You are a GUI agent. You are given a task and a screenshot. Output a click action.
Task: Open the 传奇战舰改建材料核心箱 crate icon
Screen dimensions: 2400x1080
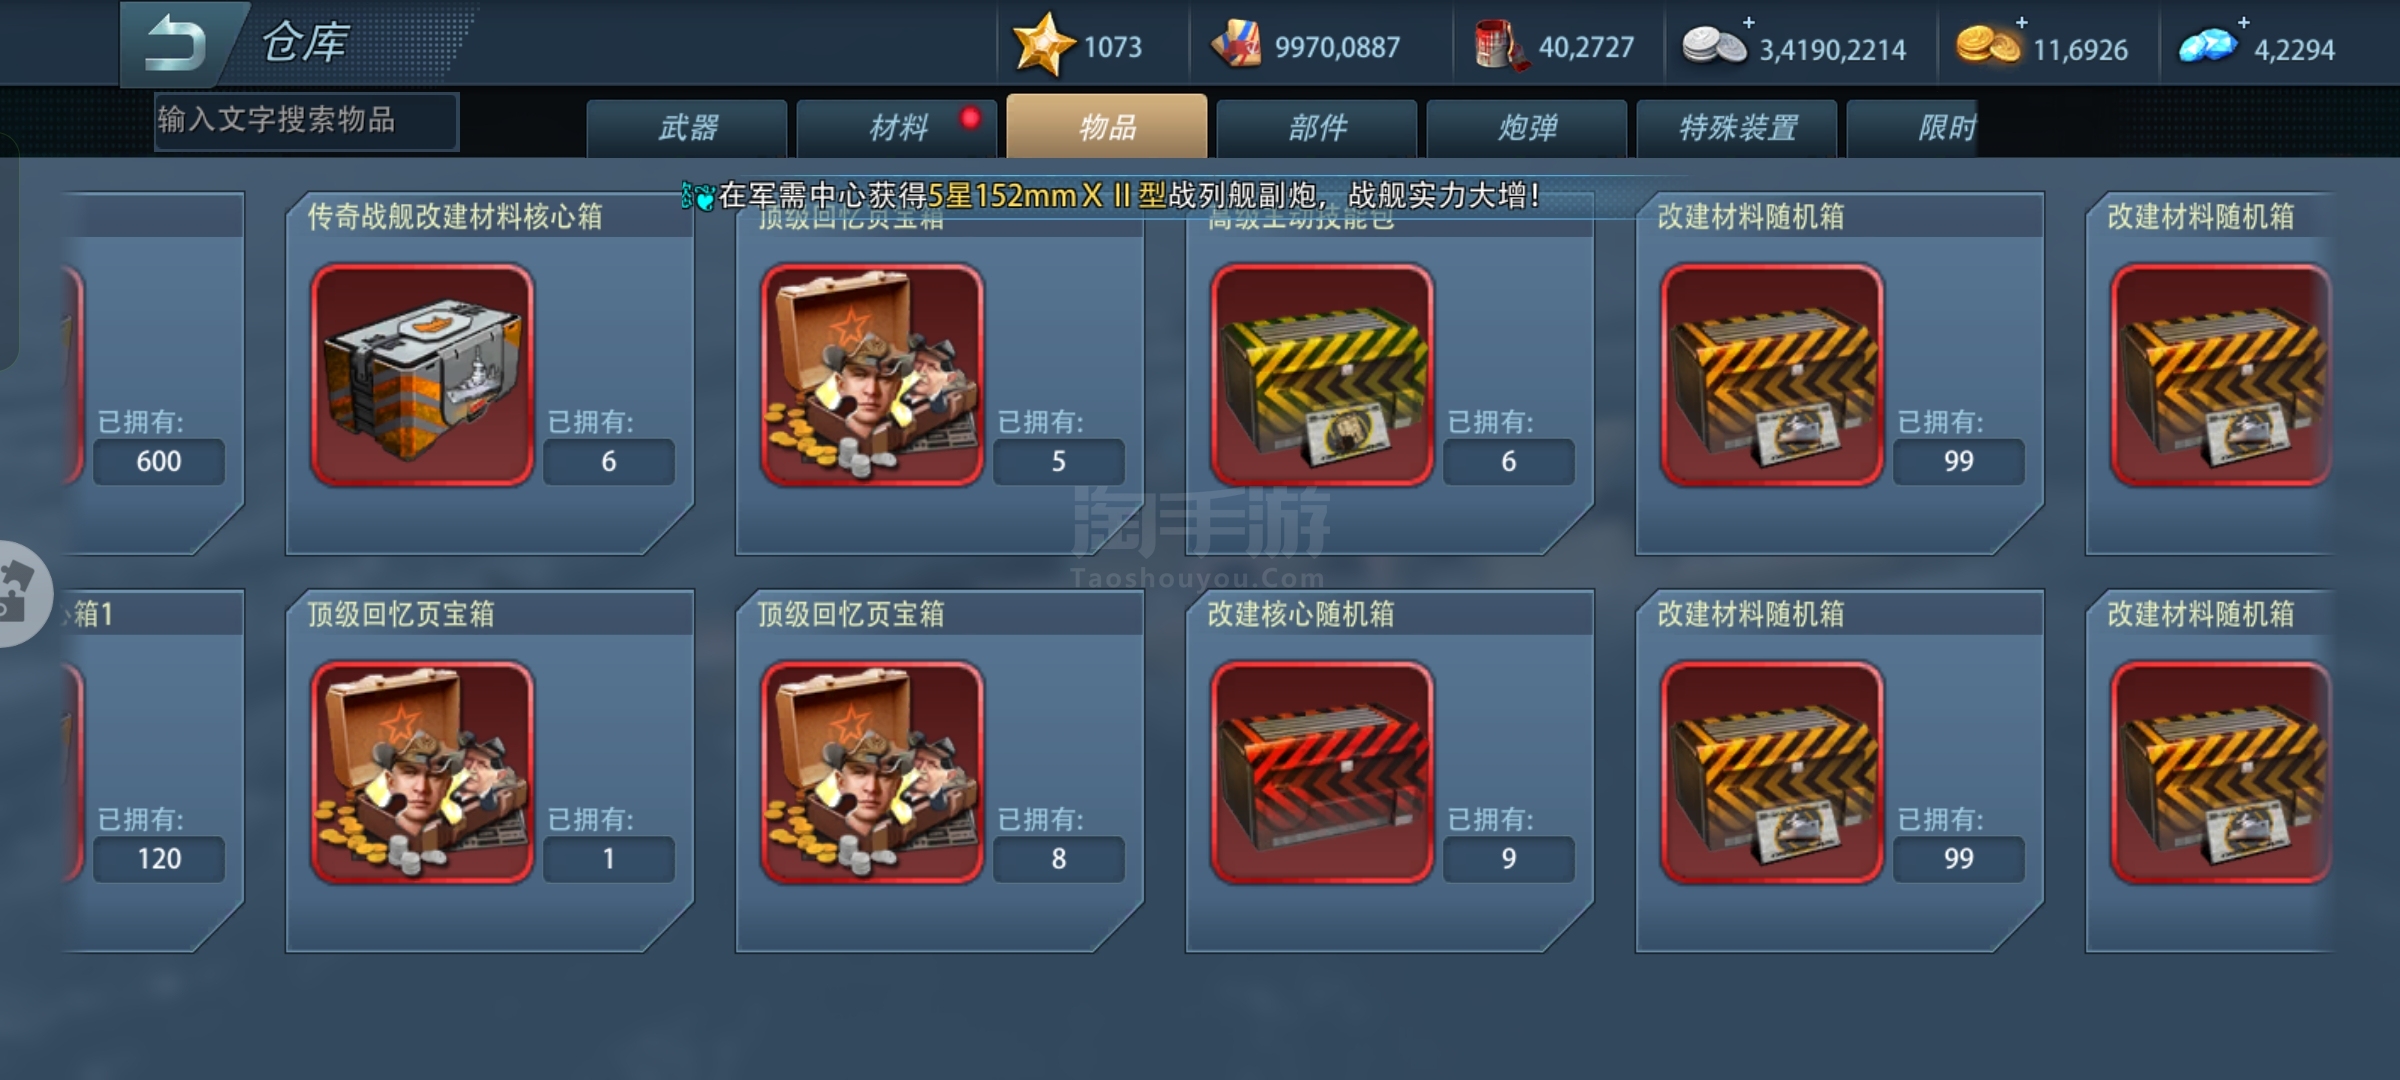point(422,375)
